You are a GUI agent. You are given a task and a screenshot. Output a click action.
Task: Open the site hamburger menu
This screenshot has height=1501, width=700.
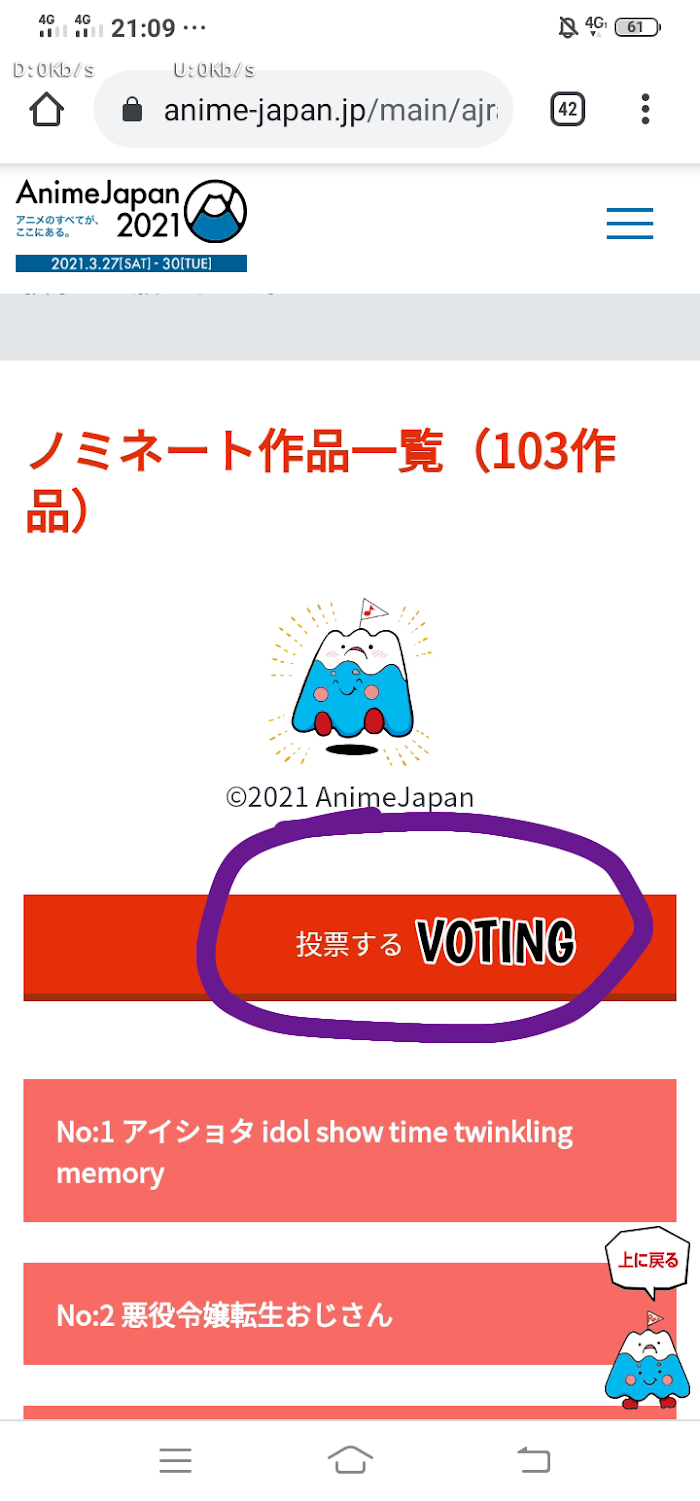point(630,223)
